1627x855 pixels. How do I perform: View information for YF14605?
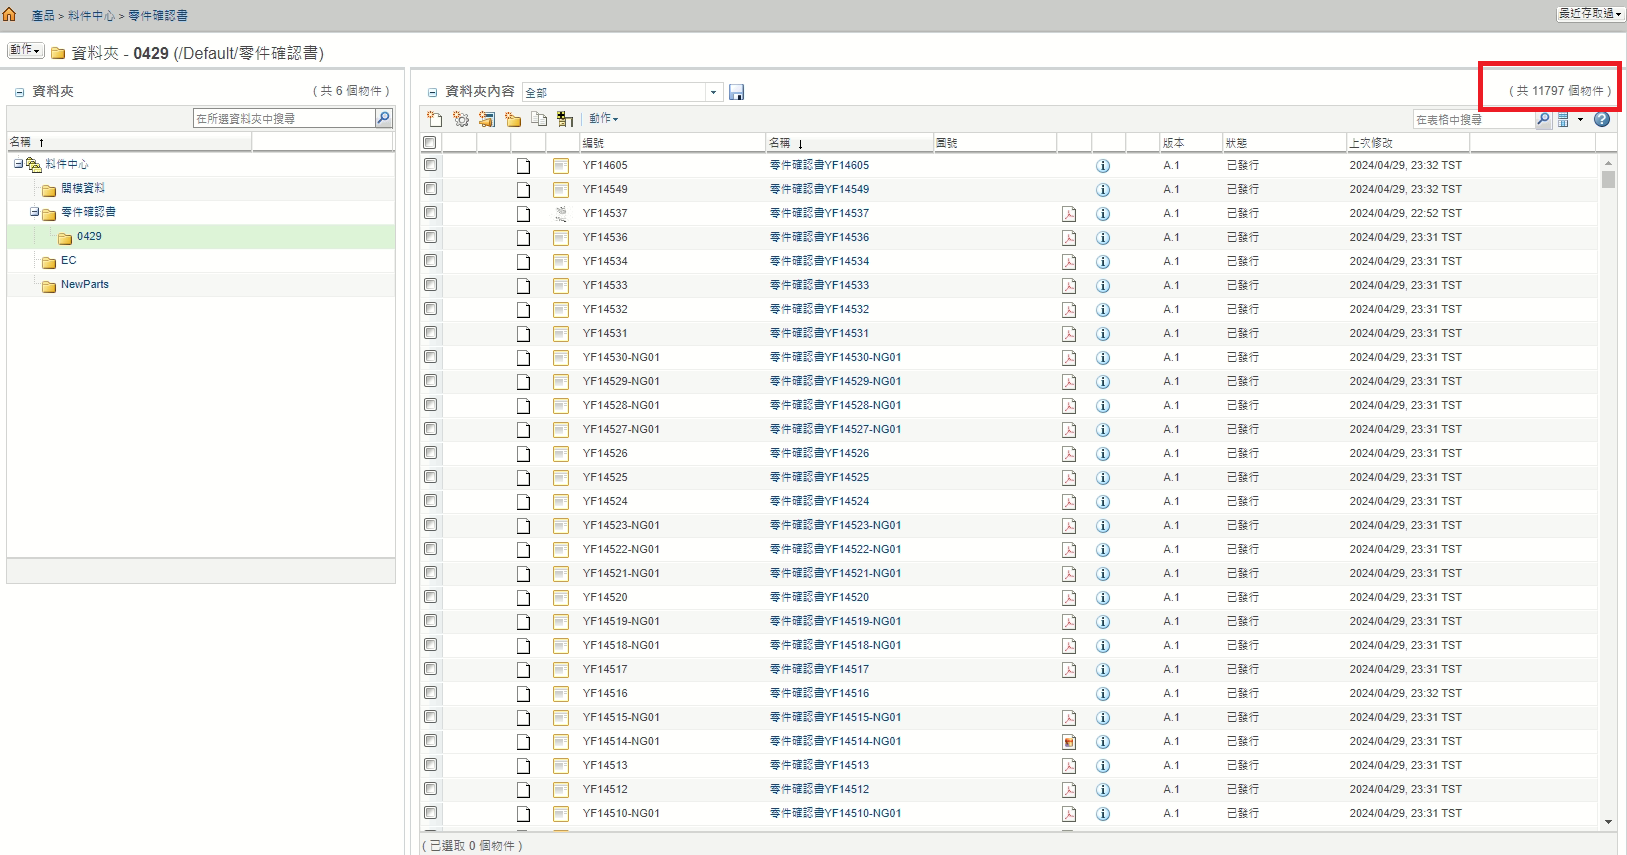pos(1103,166)
